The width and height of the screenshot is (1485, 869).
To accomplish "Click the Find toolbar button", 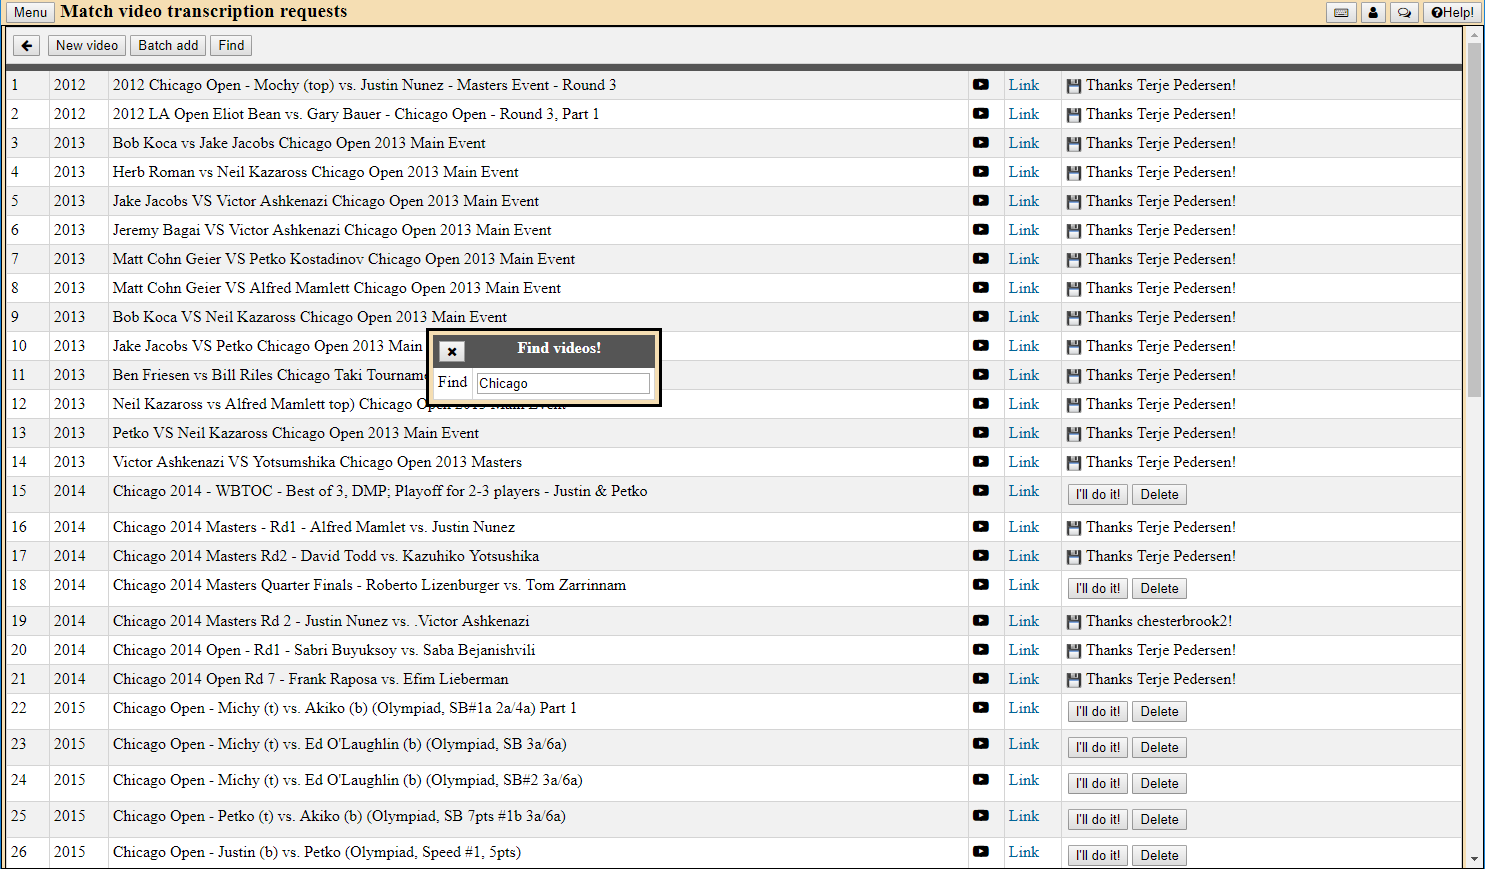I will 231,46.
